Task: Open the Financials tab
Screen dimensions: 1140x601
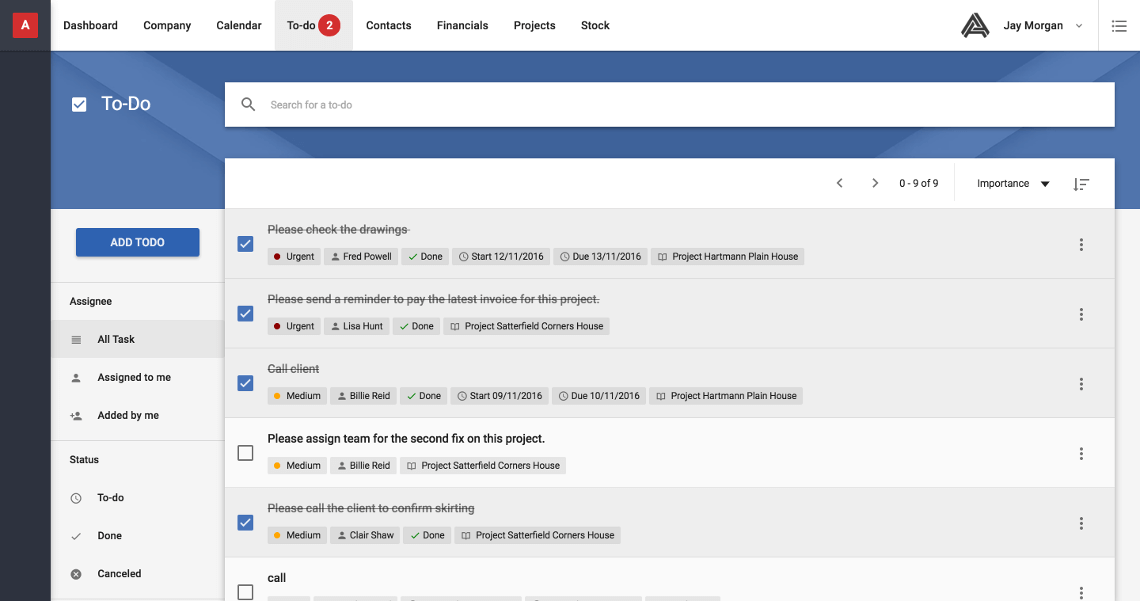Action: point(462,25)
